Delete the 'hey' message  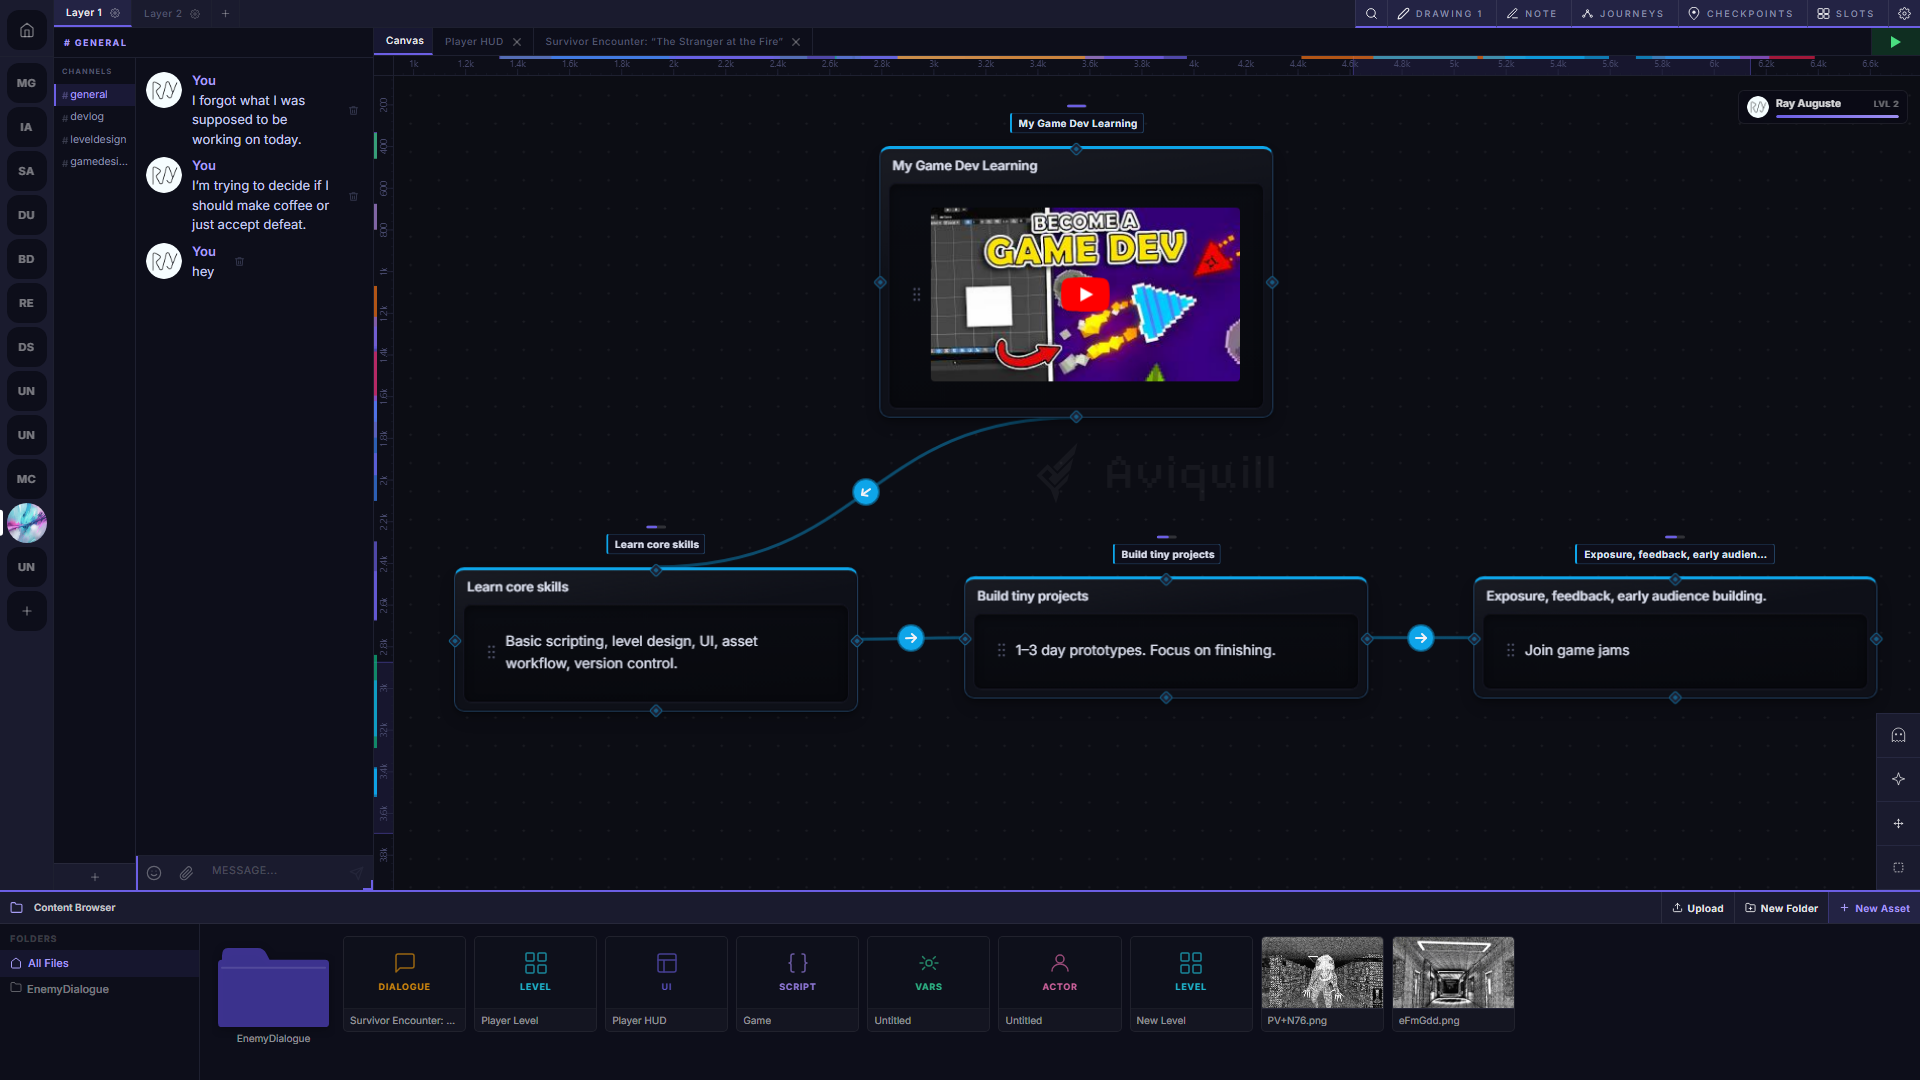239,262
